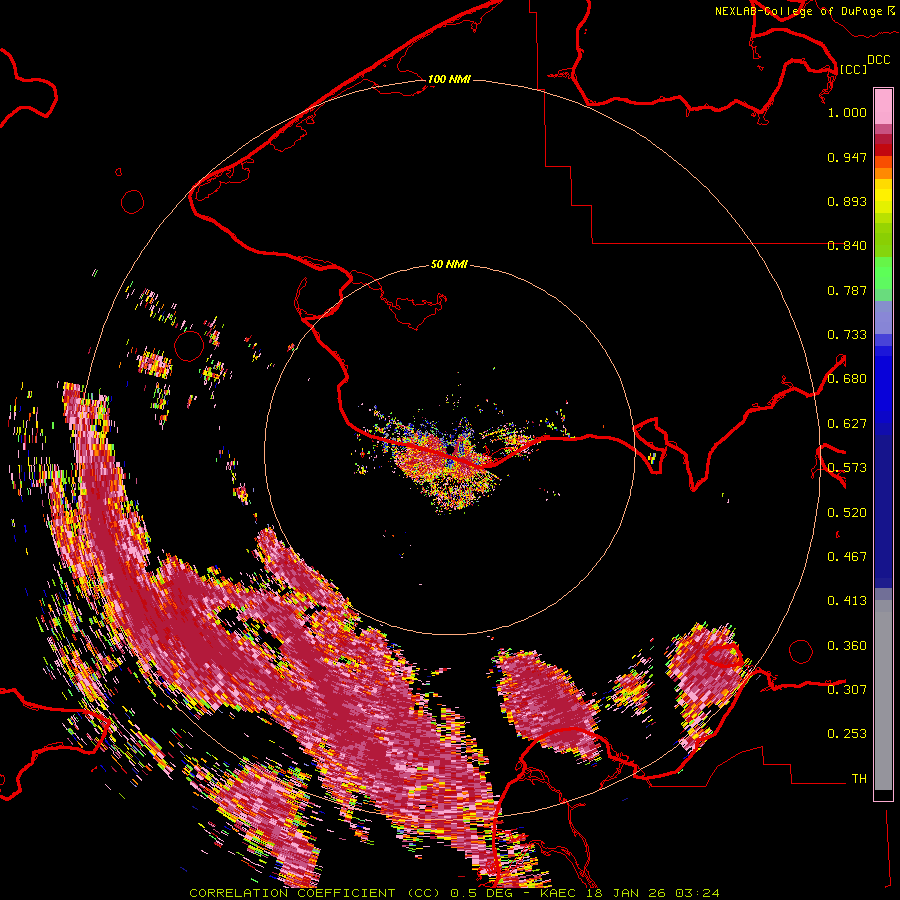900x900 pixels.
Task: Click the [CC] legend heading
Action: point(853,69)
